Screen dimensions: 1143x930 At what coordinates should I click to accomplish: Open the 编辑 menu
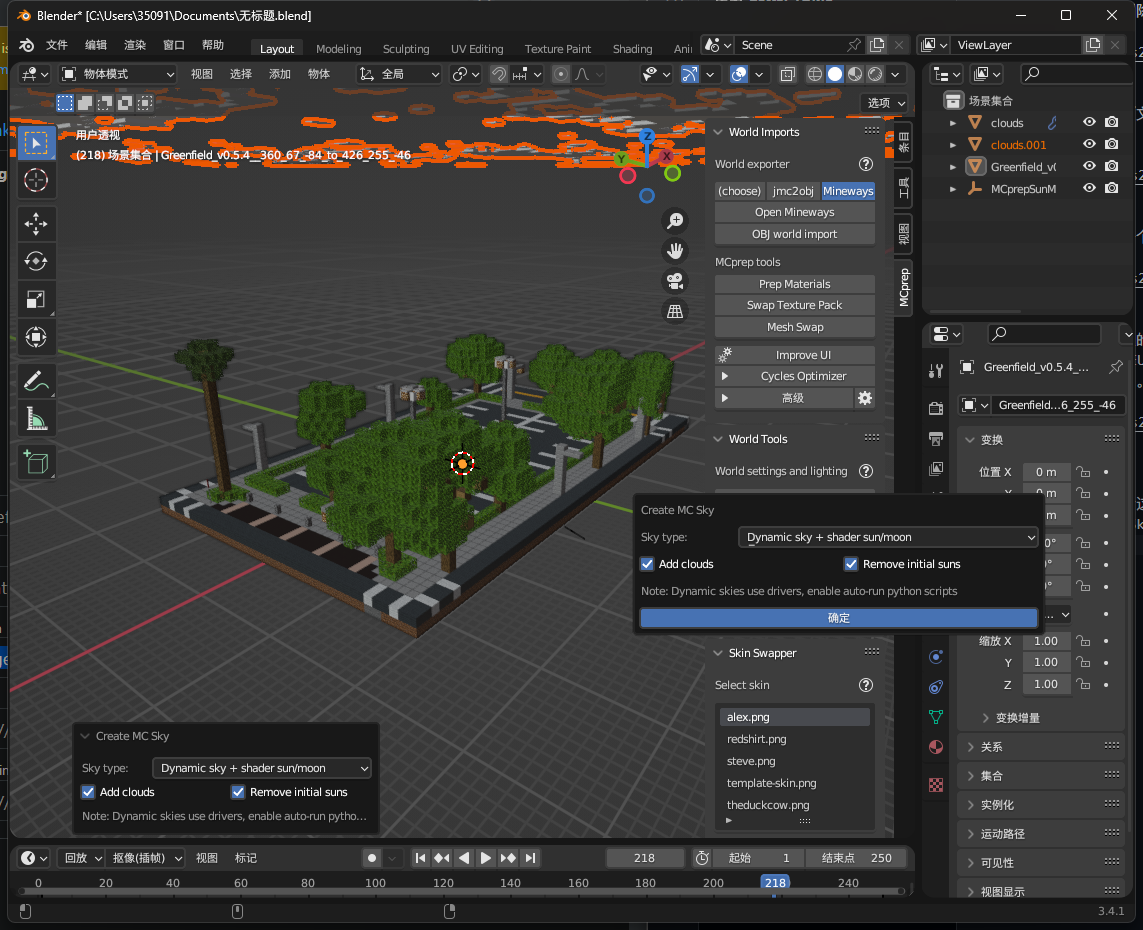(x=95, y=45)
